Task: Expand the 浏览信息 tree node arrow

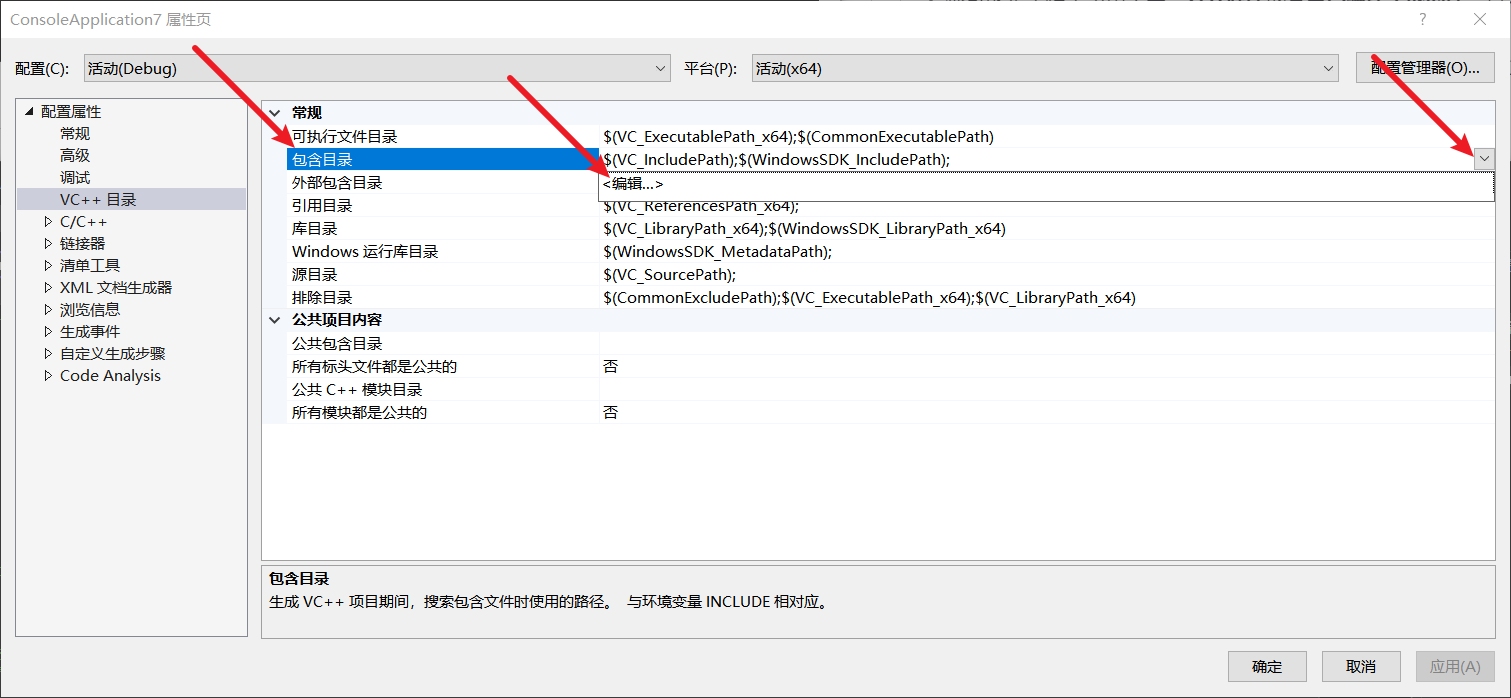Action: (x=48, y=309)
